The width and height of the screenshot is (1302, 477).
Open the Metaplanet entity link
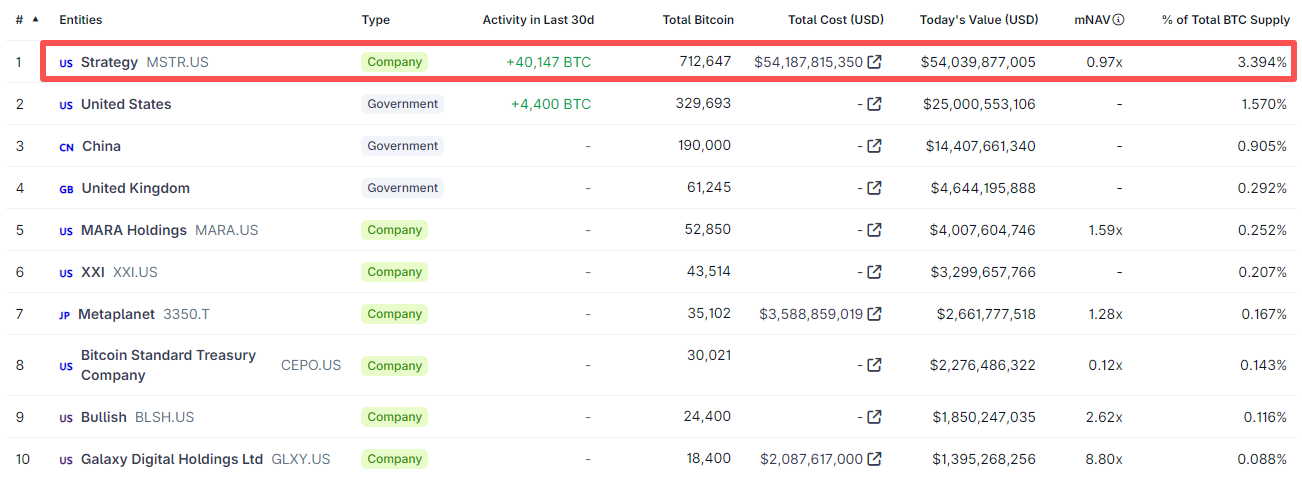[x=116, y=314]
